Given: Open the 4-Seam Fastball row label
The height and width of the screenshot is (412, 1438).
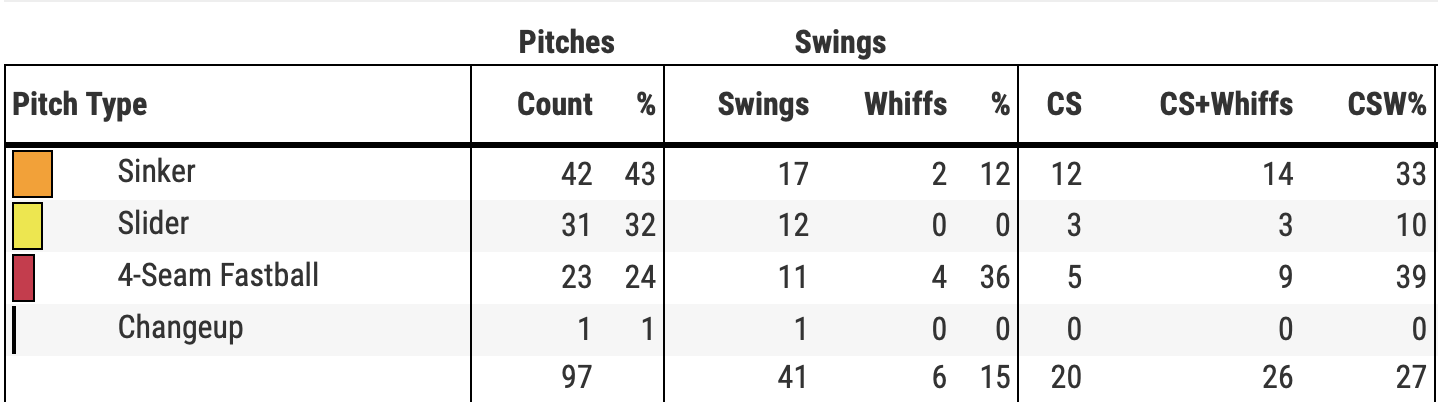Looking at the screenshot, I should pos(218,275).
